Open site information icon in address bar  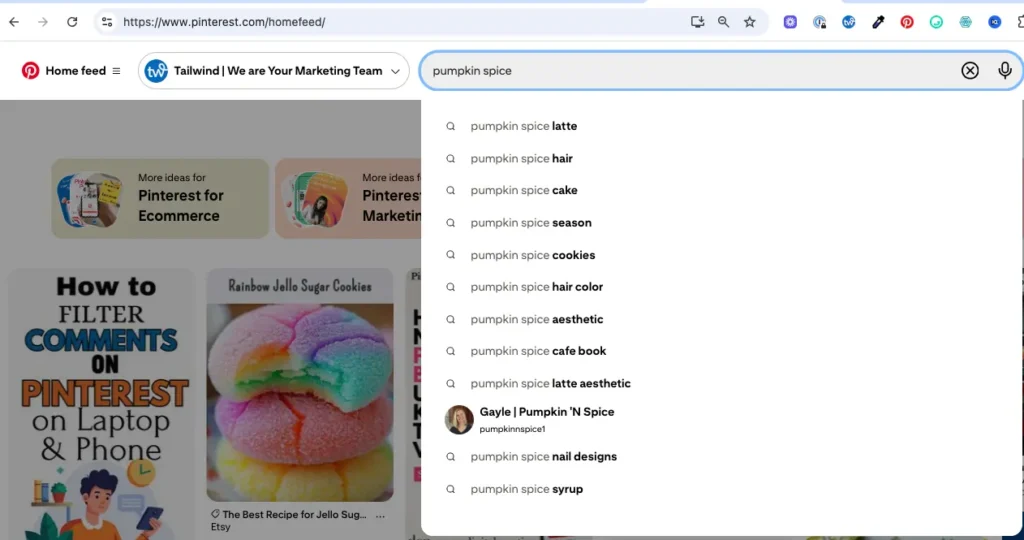tap(106, 22)
